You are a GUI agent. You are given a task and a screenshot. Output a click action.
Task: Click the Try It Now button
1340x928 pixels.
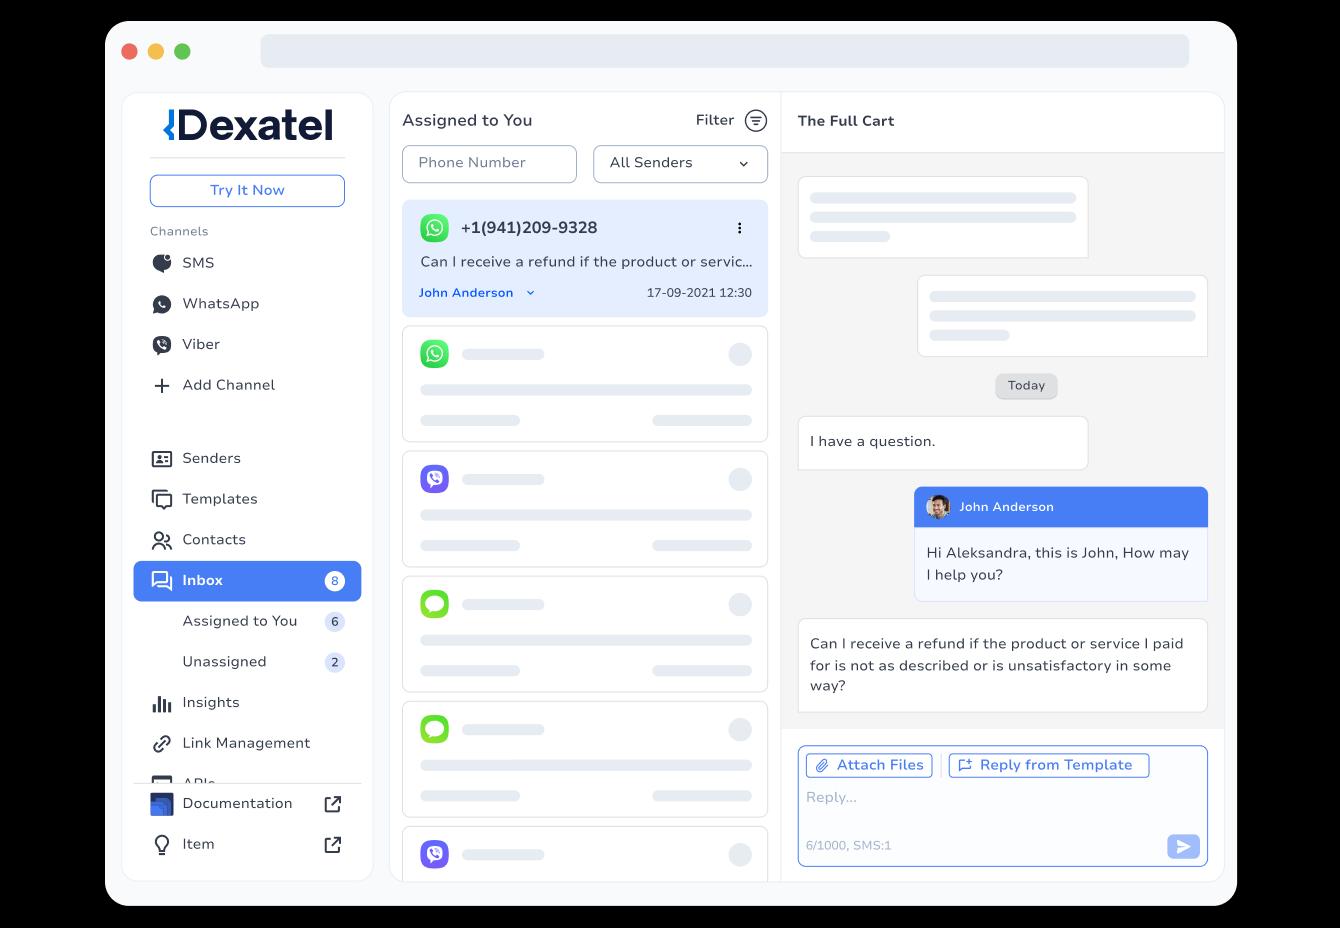pyautogui.click(x=247, y=191)
